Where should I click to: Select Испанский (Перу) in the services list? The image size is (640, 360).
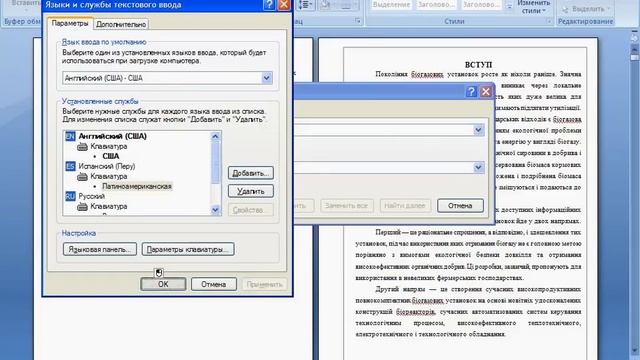pos(107,166)
